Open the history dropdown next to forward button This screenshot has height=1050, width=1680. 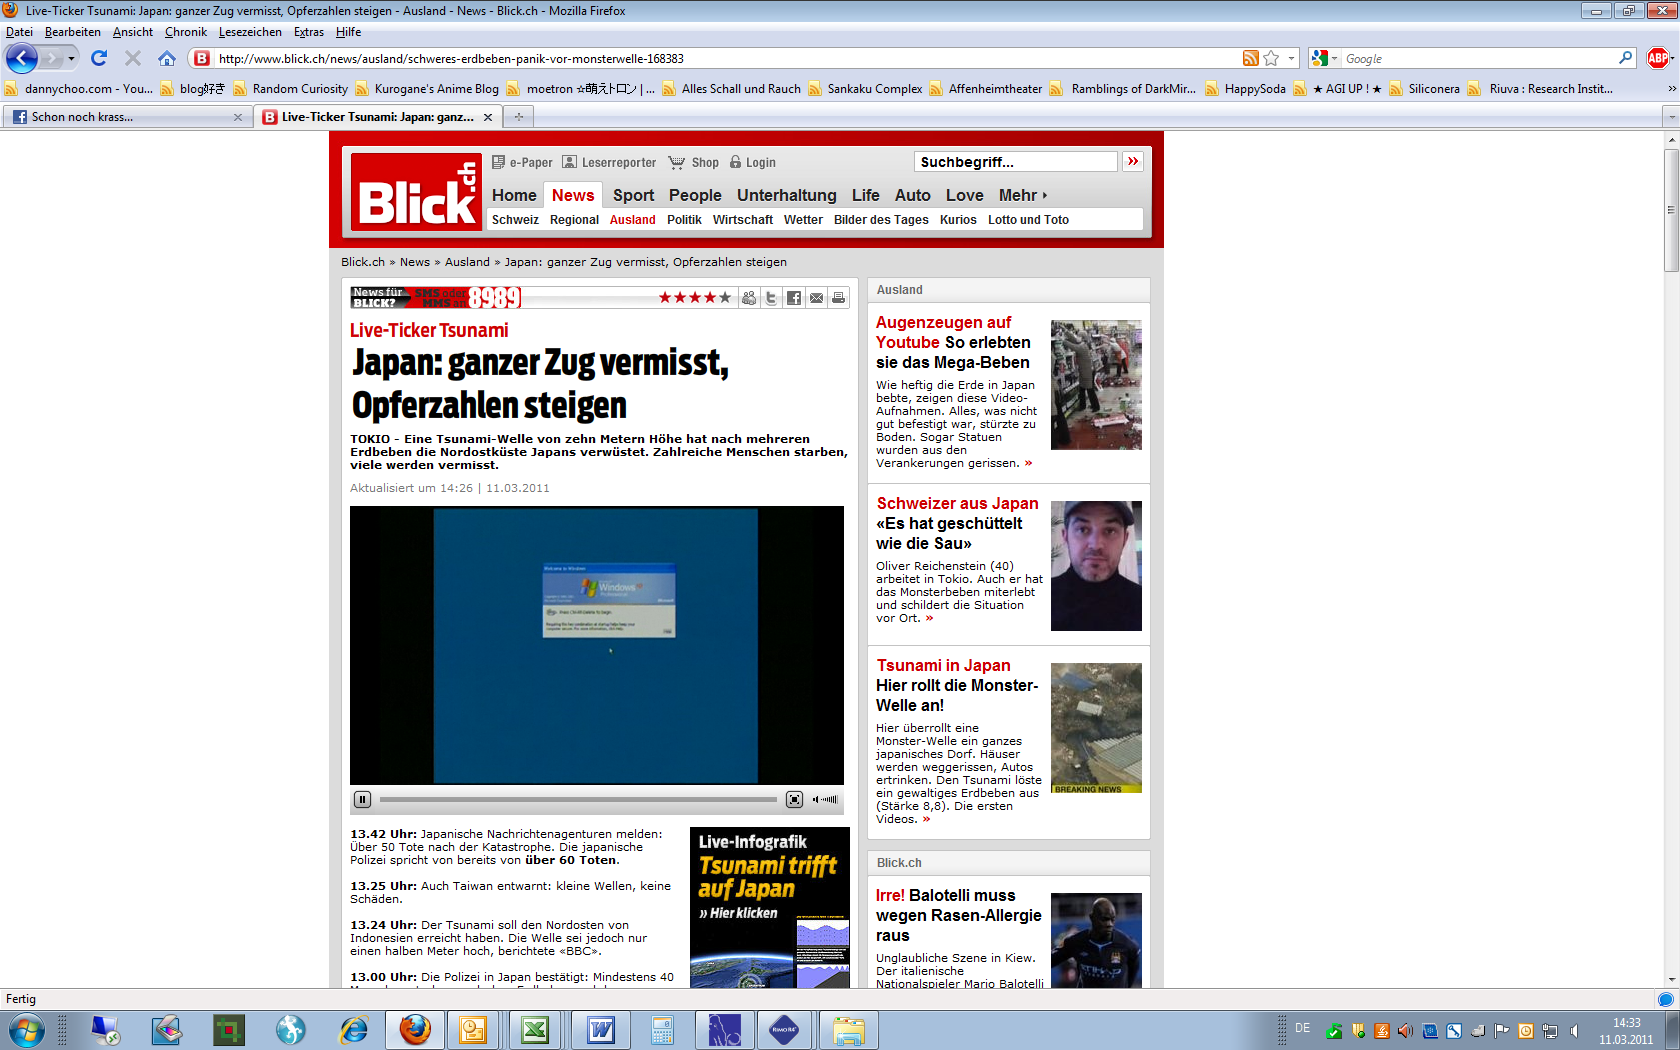[x=71, y=58]
